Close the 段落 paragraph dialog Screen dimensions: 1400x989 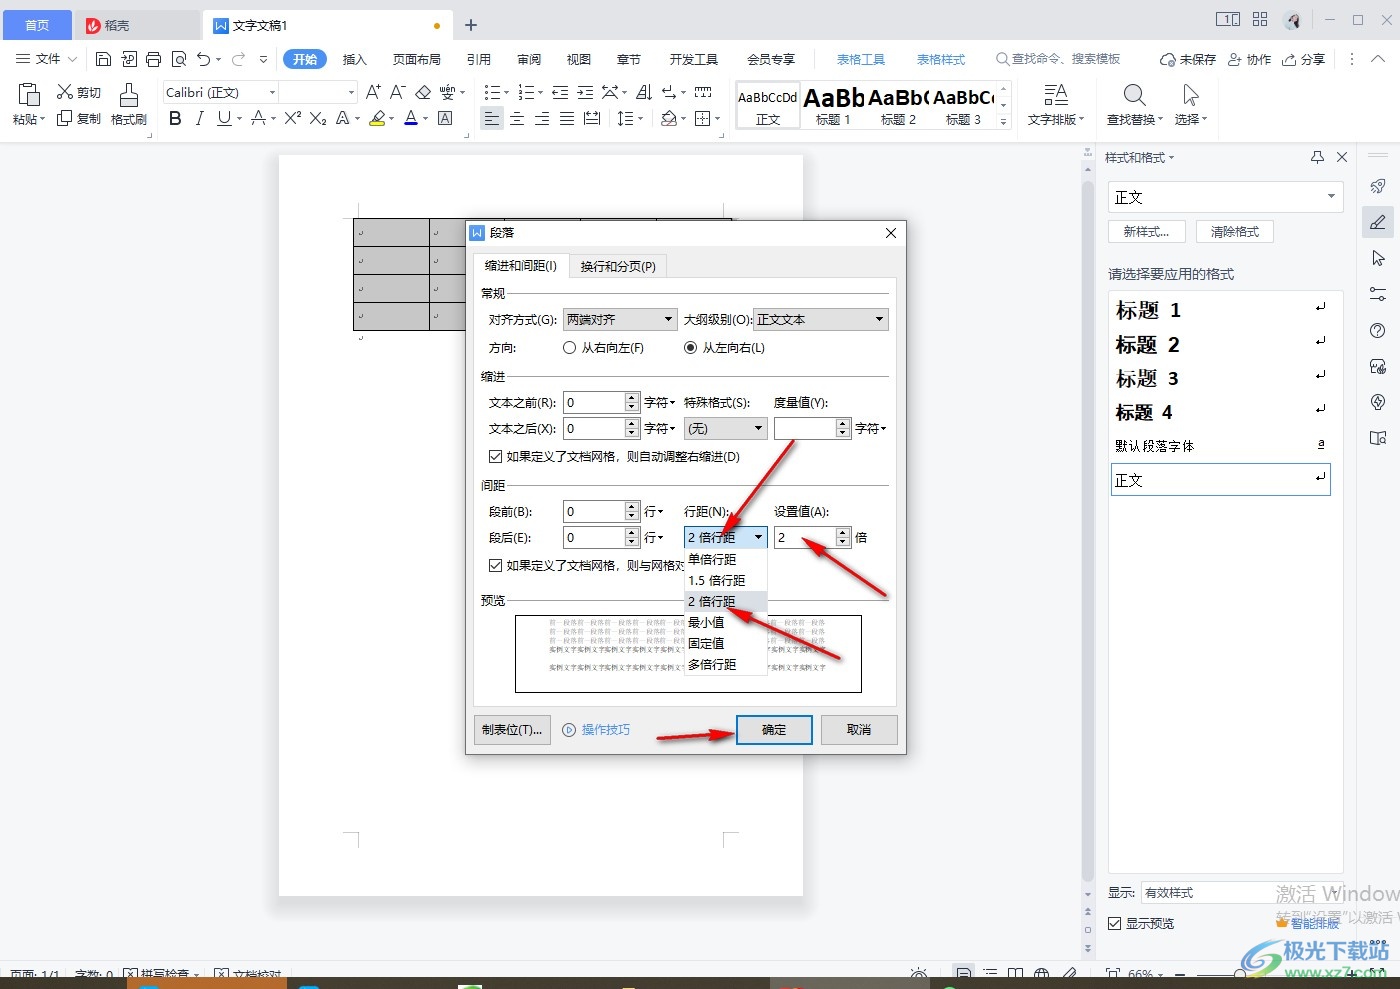pos(891,233)
